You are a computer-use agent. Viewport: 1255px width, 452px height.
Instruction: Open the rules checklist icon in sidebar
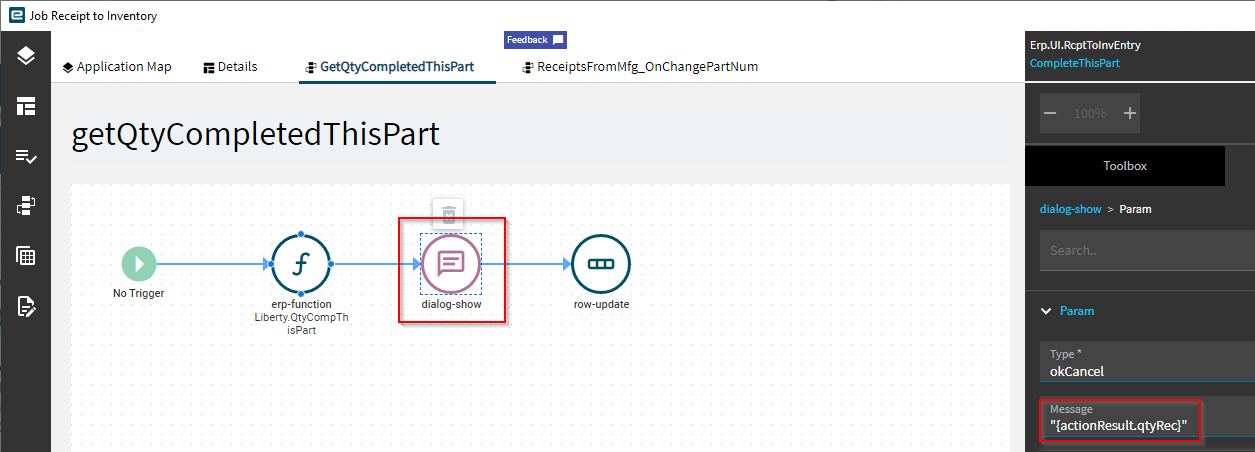coord(26,156)
